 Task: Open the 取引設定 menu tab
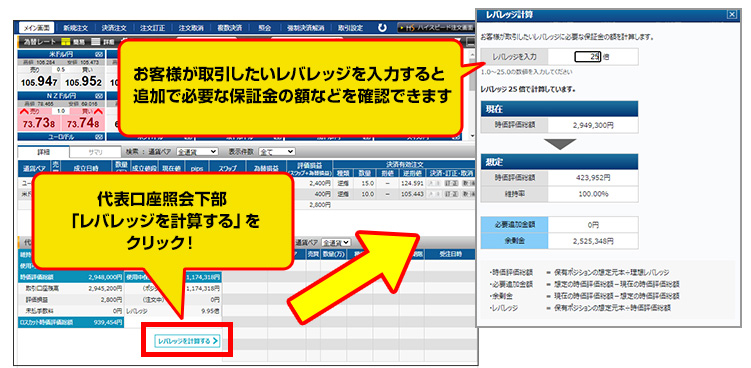350,28
